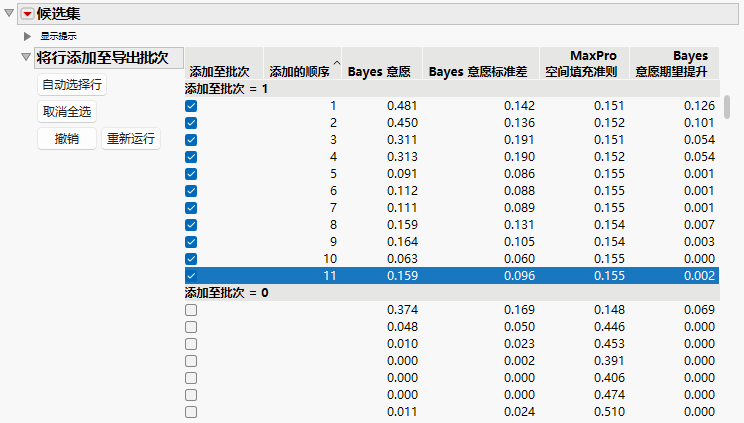
Task: Click the 取消全选 button
Action: [x=67, y=112]
